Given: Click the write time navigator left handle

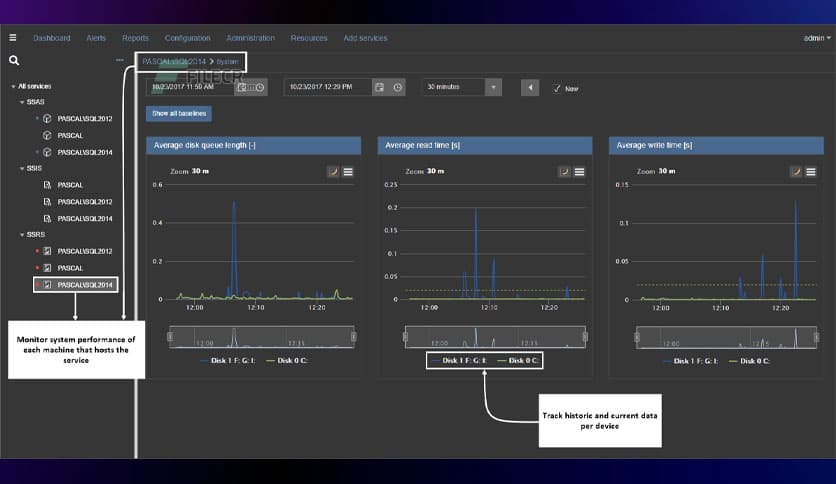Looking at the screenshot, I should 637,337.
